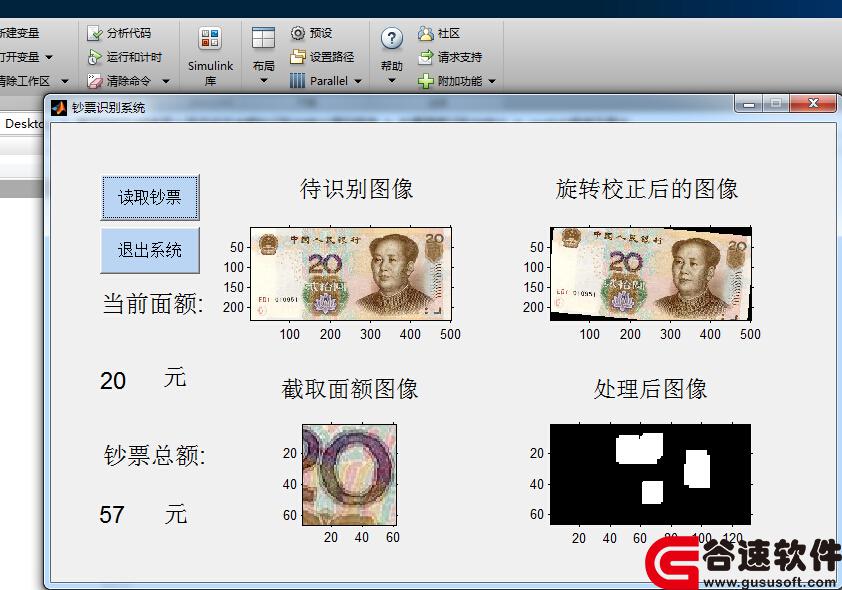The width and height of the screenshot is (842, 590).
Task: Click the MATLAB logo in 钞票识别系统 title bar
Action: pos(59,108)
